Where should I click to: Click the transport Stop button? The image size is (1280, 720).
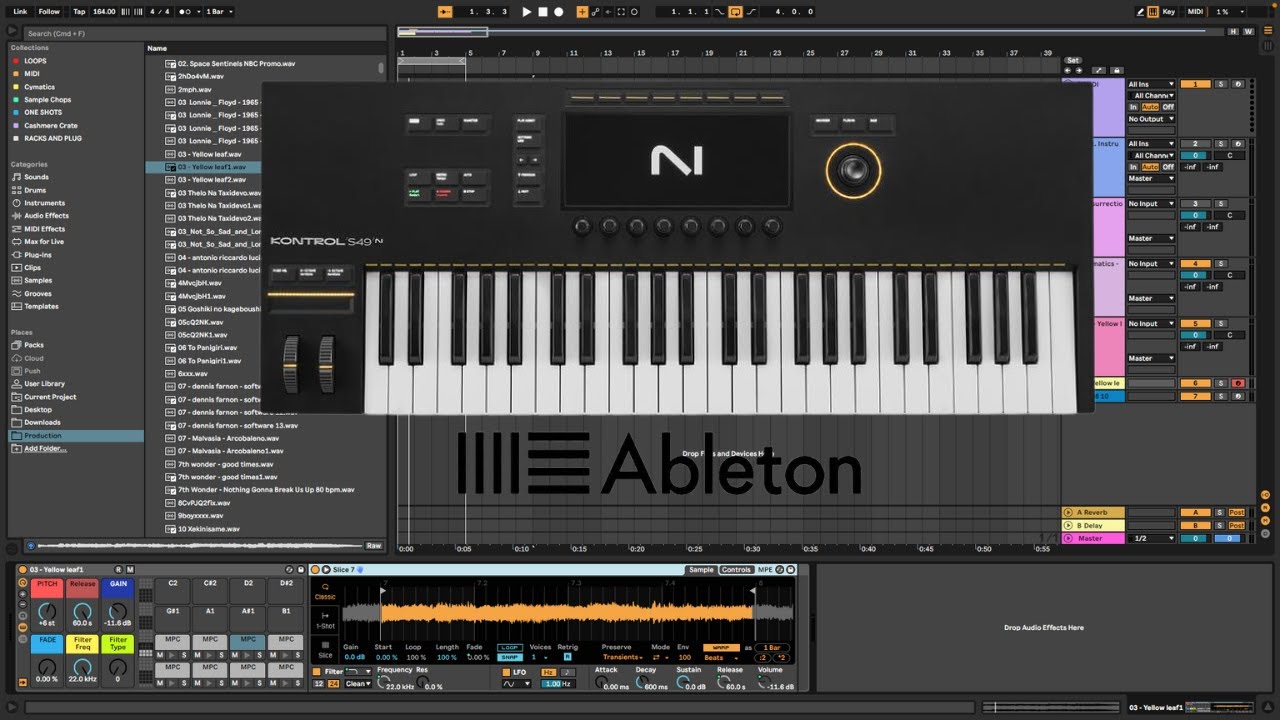tap(543, 12)
